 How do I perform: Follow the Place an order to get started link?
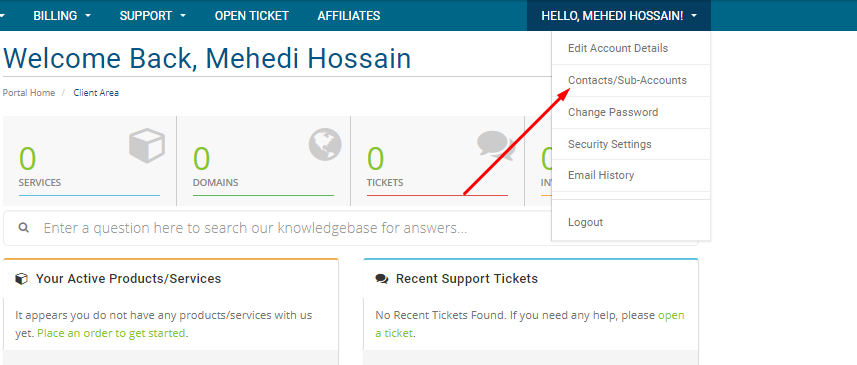111,333
